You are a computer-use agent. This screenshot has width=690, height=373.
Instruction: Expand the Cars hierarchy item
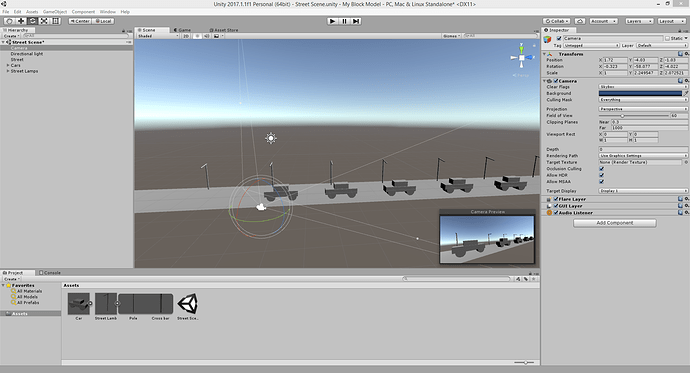click(x=8, y=65)
